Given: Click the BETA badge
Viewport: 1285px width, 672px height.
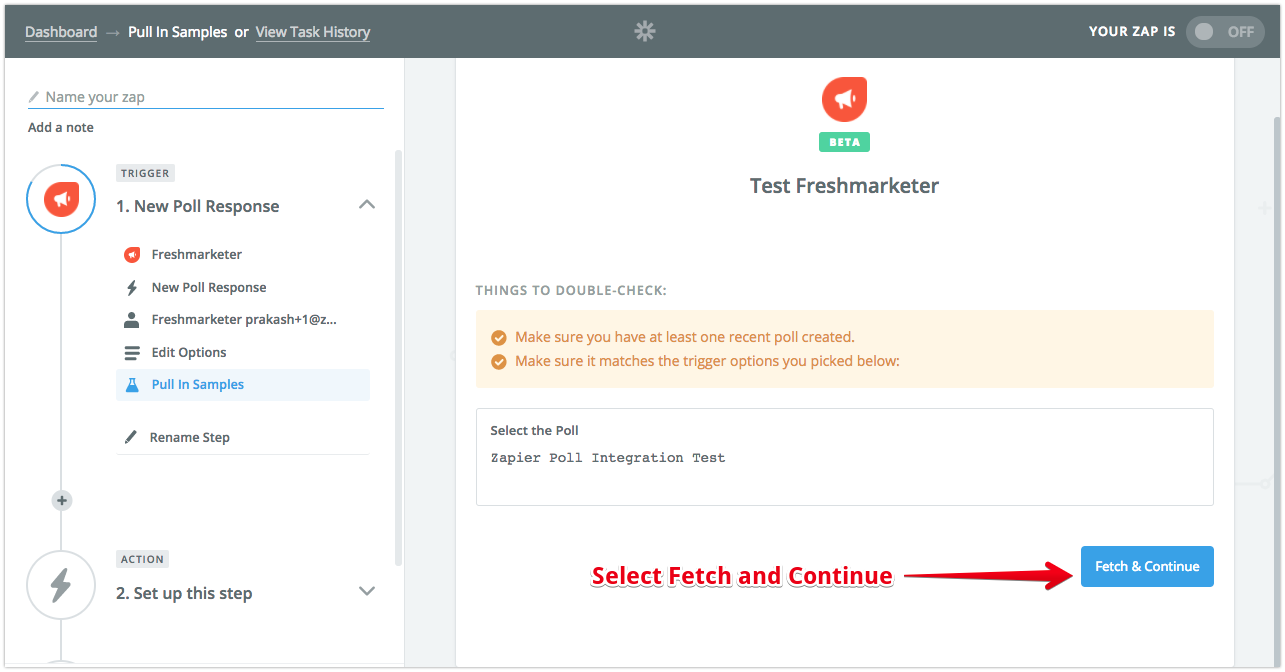Looking at the screenshot, I should [x=844, y=142].
